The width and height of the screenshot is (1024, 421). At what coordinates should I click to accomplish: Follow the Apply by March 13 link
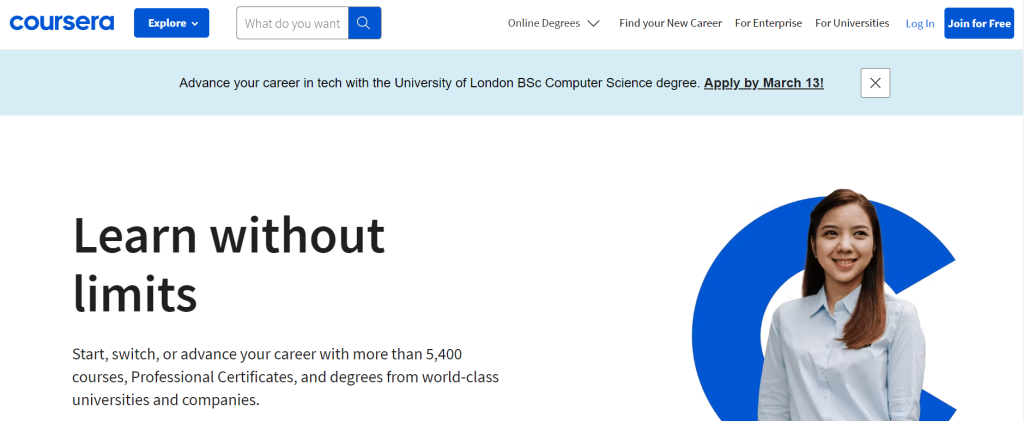pyautogui.click(x=763, y=83)
